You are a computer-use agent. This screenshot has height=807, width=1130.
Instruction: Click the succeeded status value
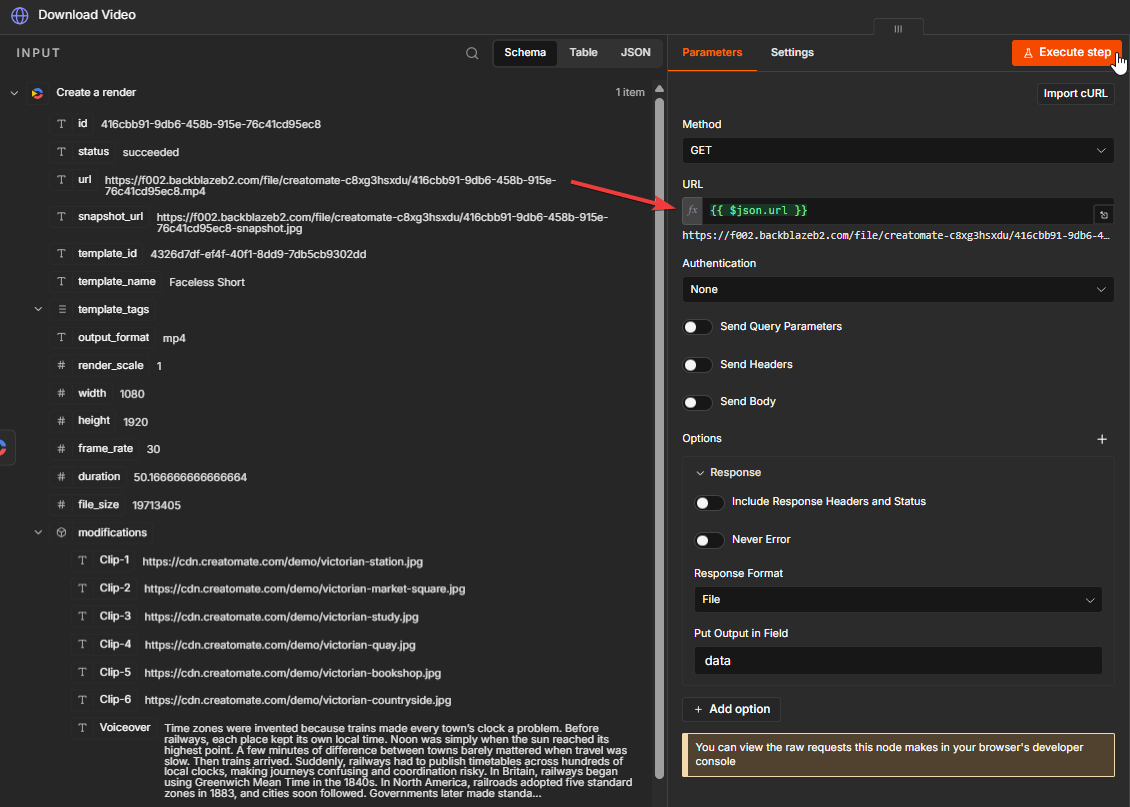point(151,153)
